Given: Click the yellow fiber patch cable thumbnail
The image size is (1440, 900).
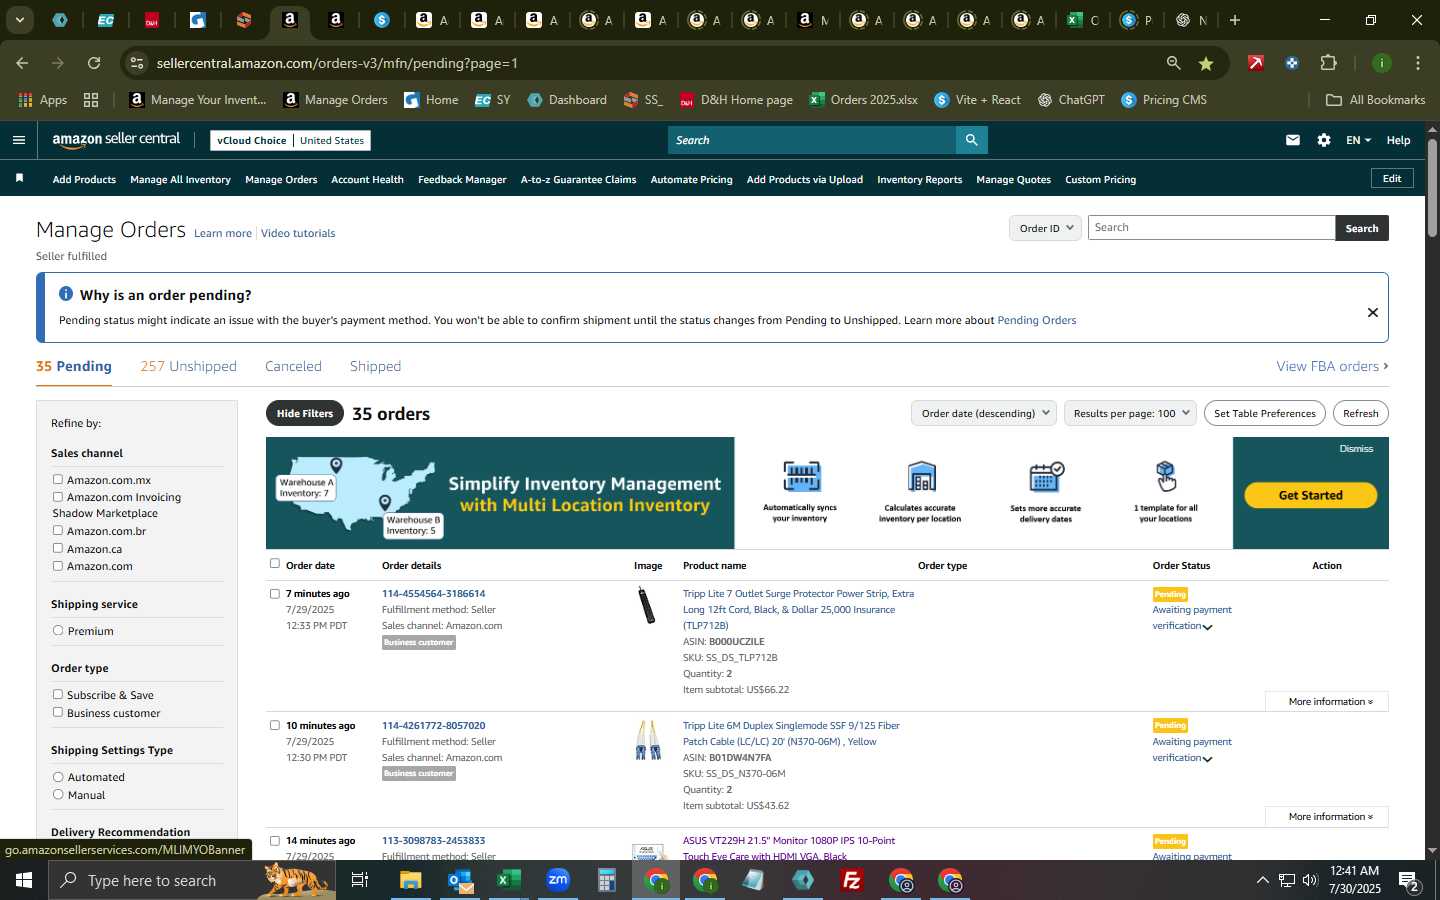Looking at the screenshot, I should coord(648,740).
